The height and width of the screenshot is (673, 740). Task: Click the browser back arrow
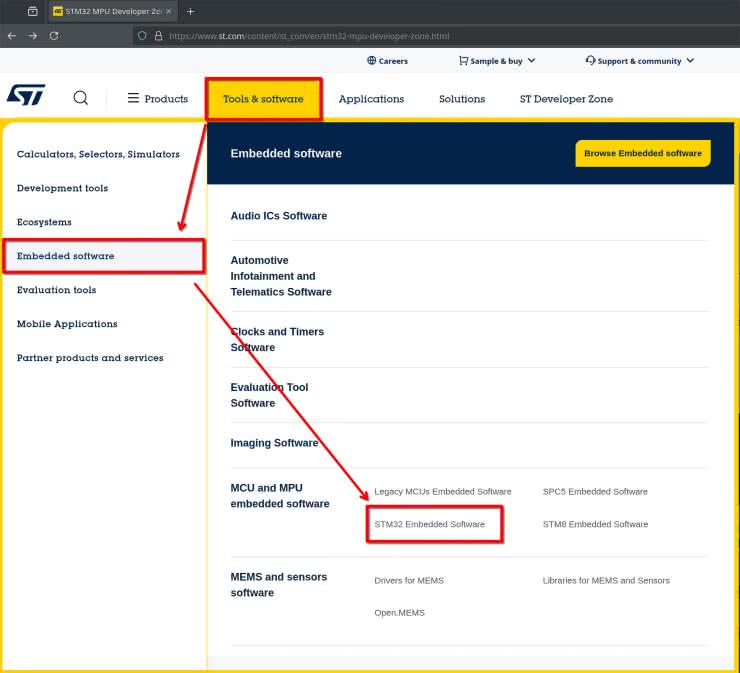(12, 36)
